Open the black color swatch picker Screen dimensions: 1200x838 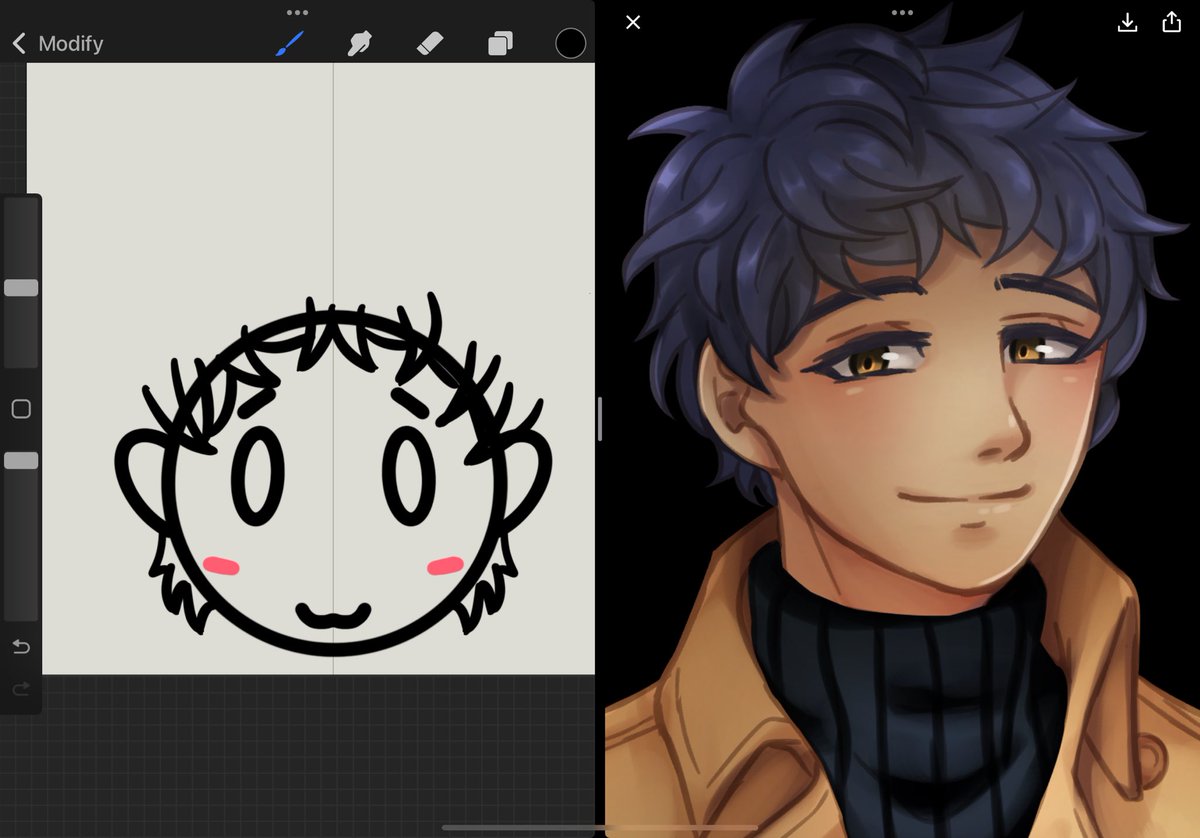click(x=570, y=43)
